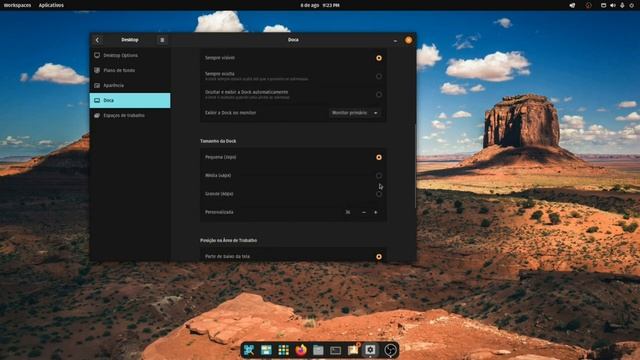Screen dimensions: 640x360
Task: Open the power menu icon in top bar
Action: tap(632, 5)
